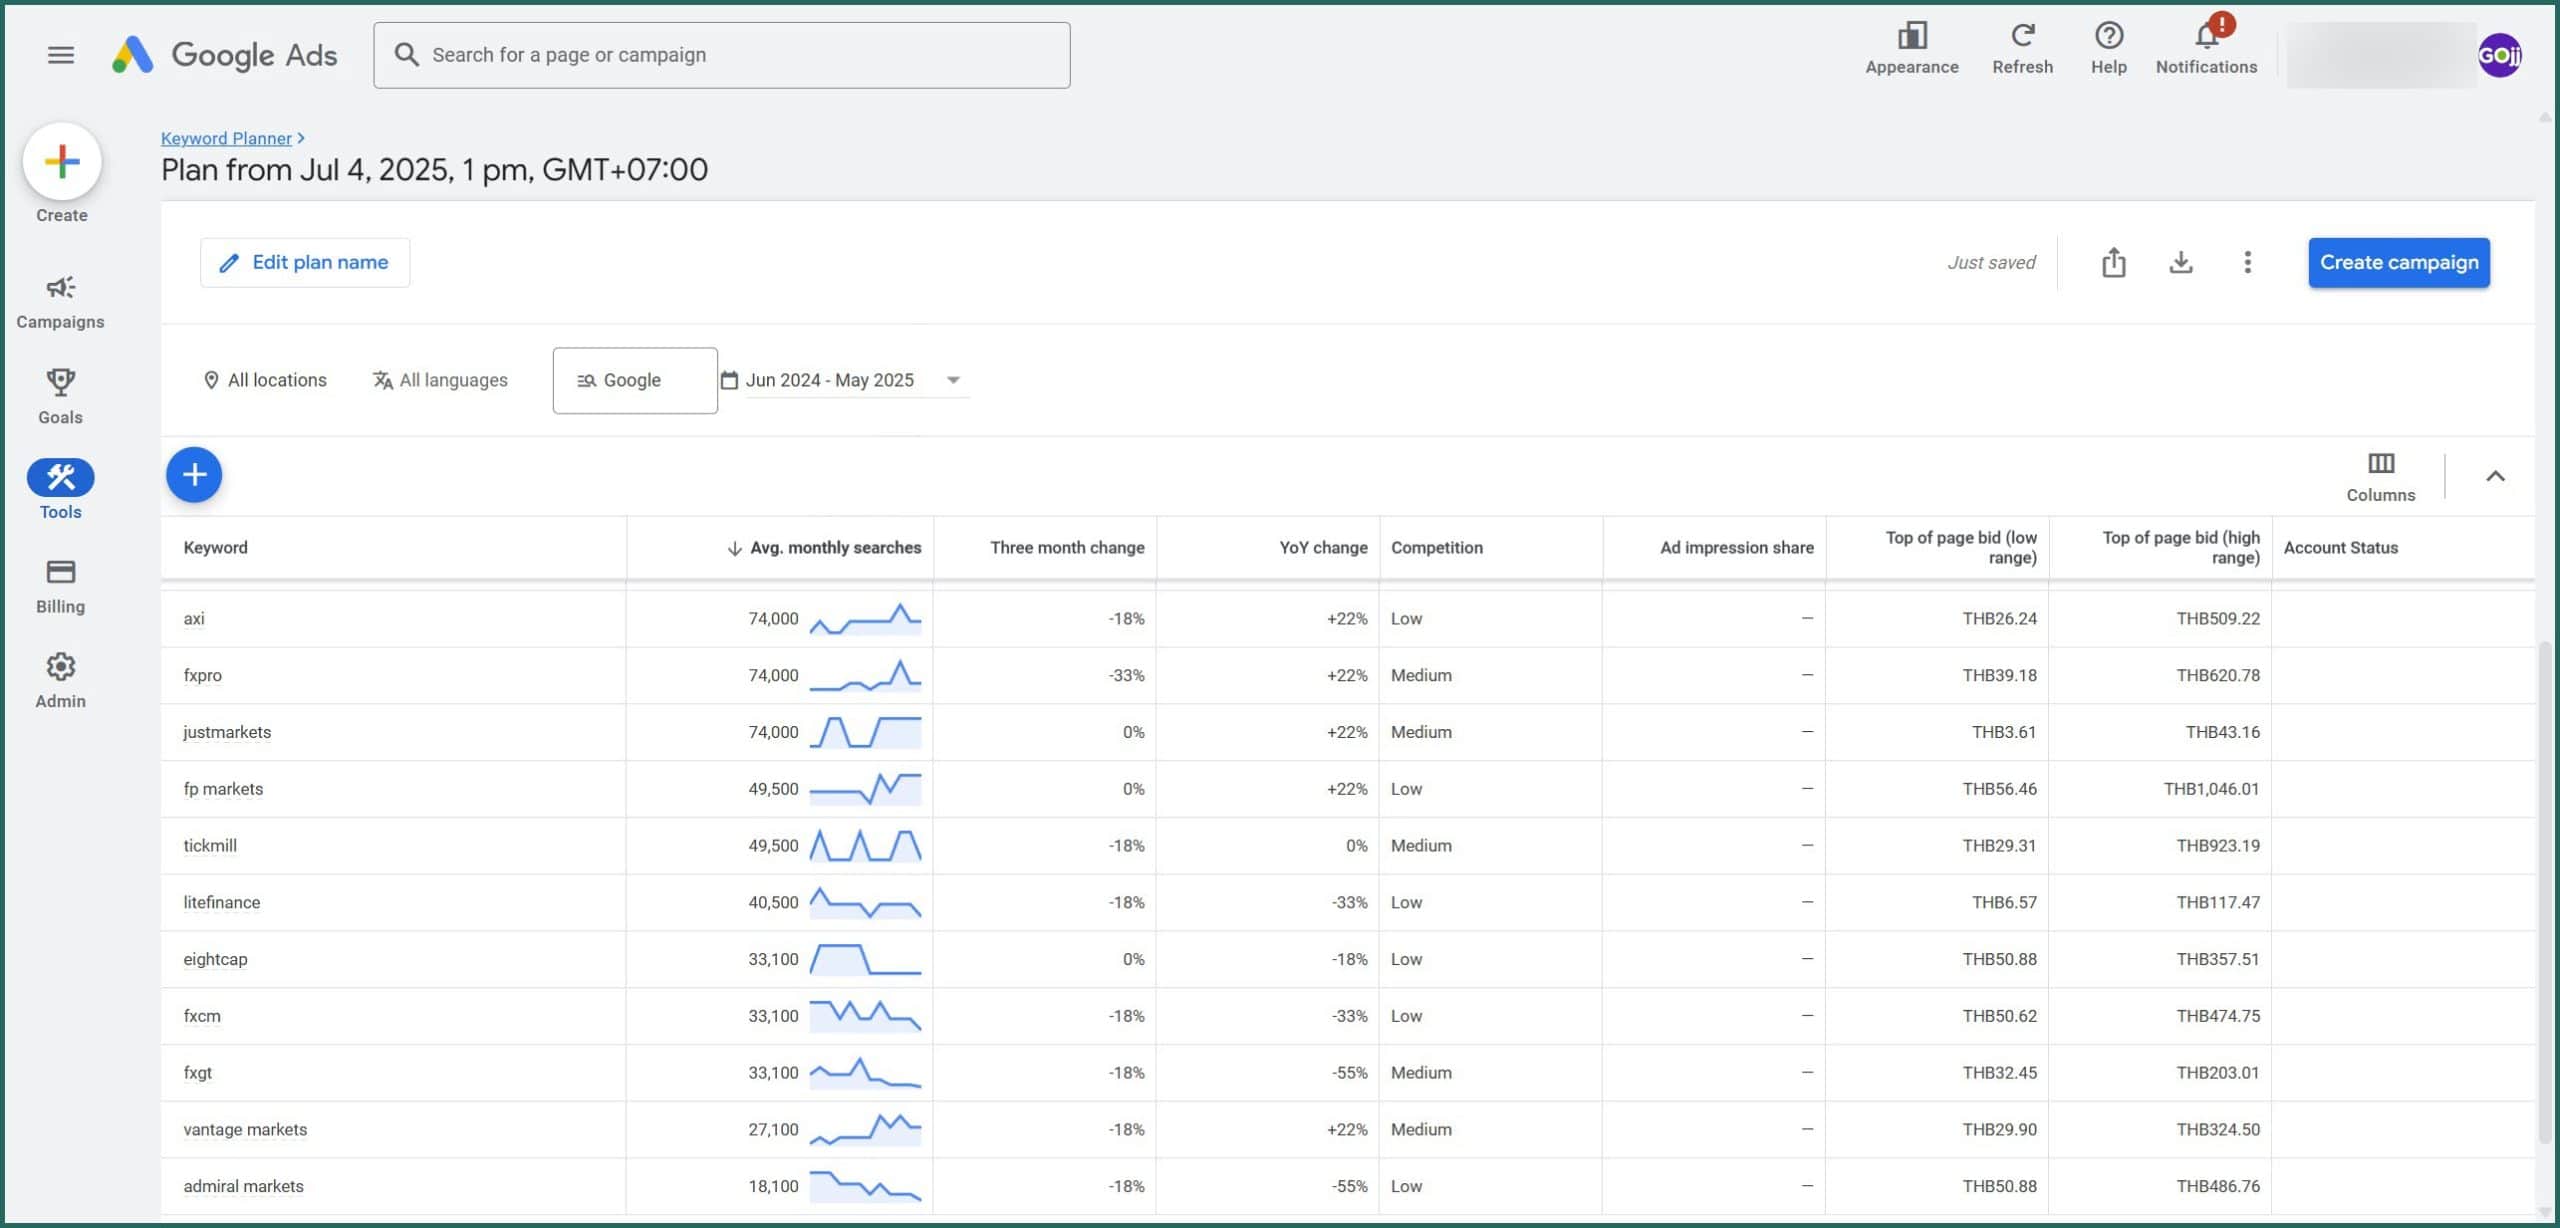Select the tickmill keyword
Screen dimensions: 2560x1228
tap(210, 846)
